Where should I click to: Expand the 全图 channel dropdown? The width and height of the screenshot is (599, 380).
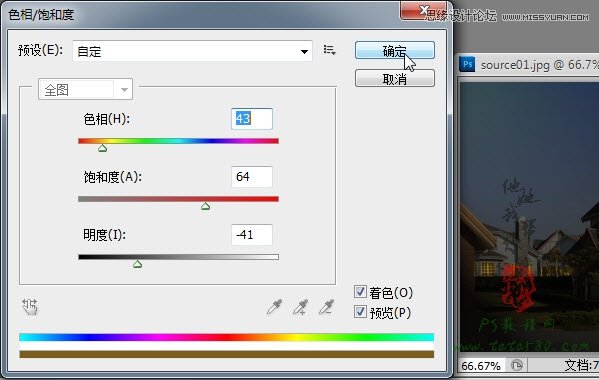86,89
